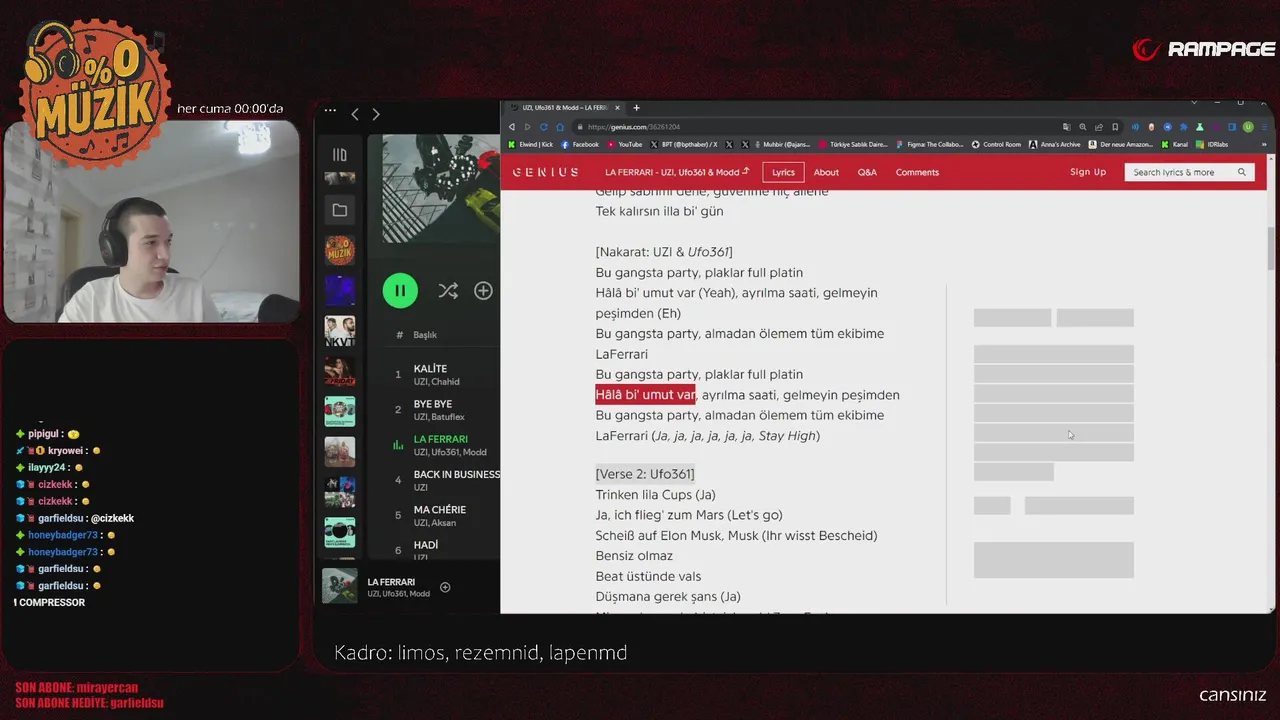This screenshot has width=1280, height=720.
Task: Play track KALİTE by UZI, Chahid
Action: 442,374
